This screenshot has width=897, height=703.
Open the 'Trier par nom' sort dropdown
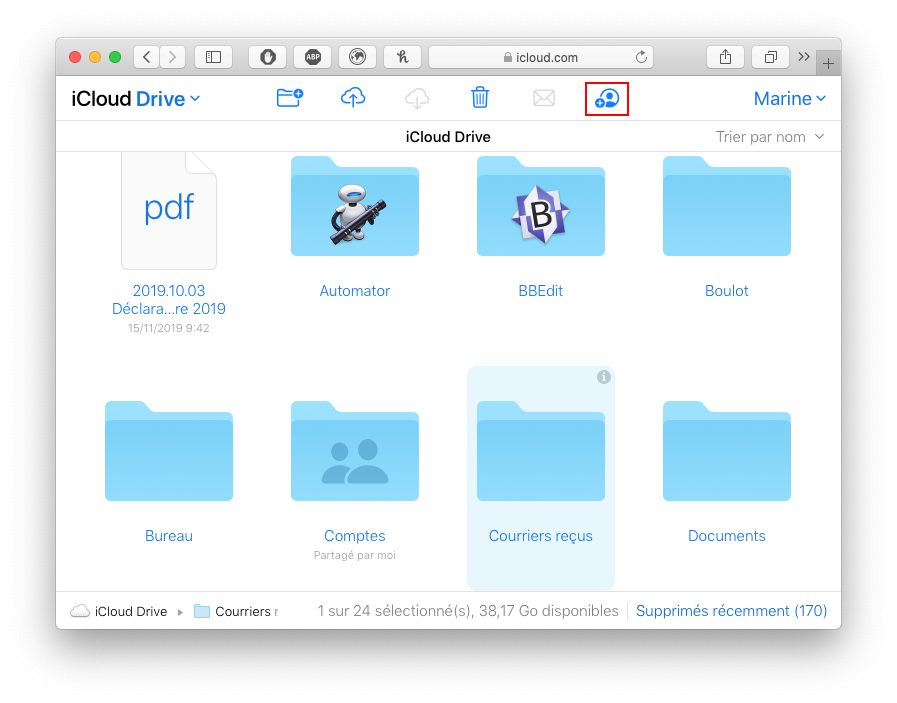[770, 136]
